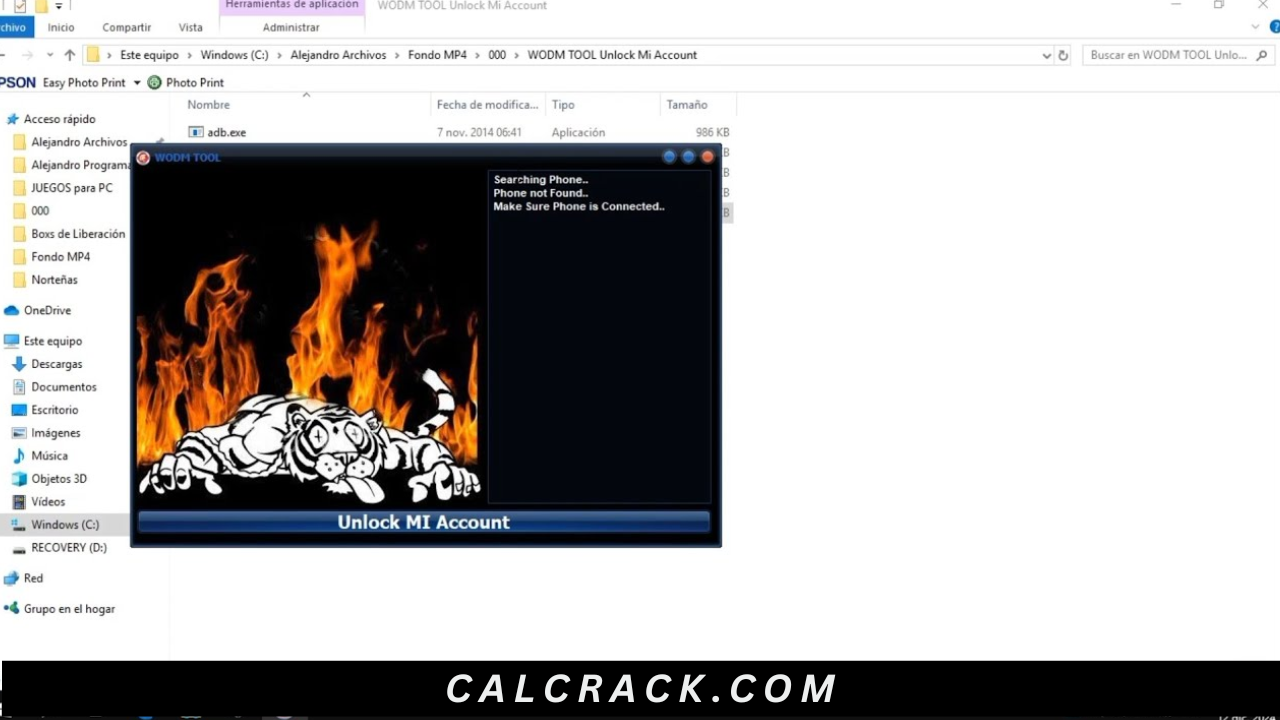The width and height of the screenshot is (1280, 720).
Task: Select Windows (C:) drive icon
Action: tap(19, 525)
